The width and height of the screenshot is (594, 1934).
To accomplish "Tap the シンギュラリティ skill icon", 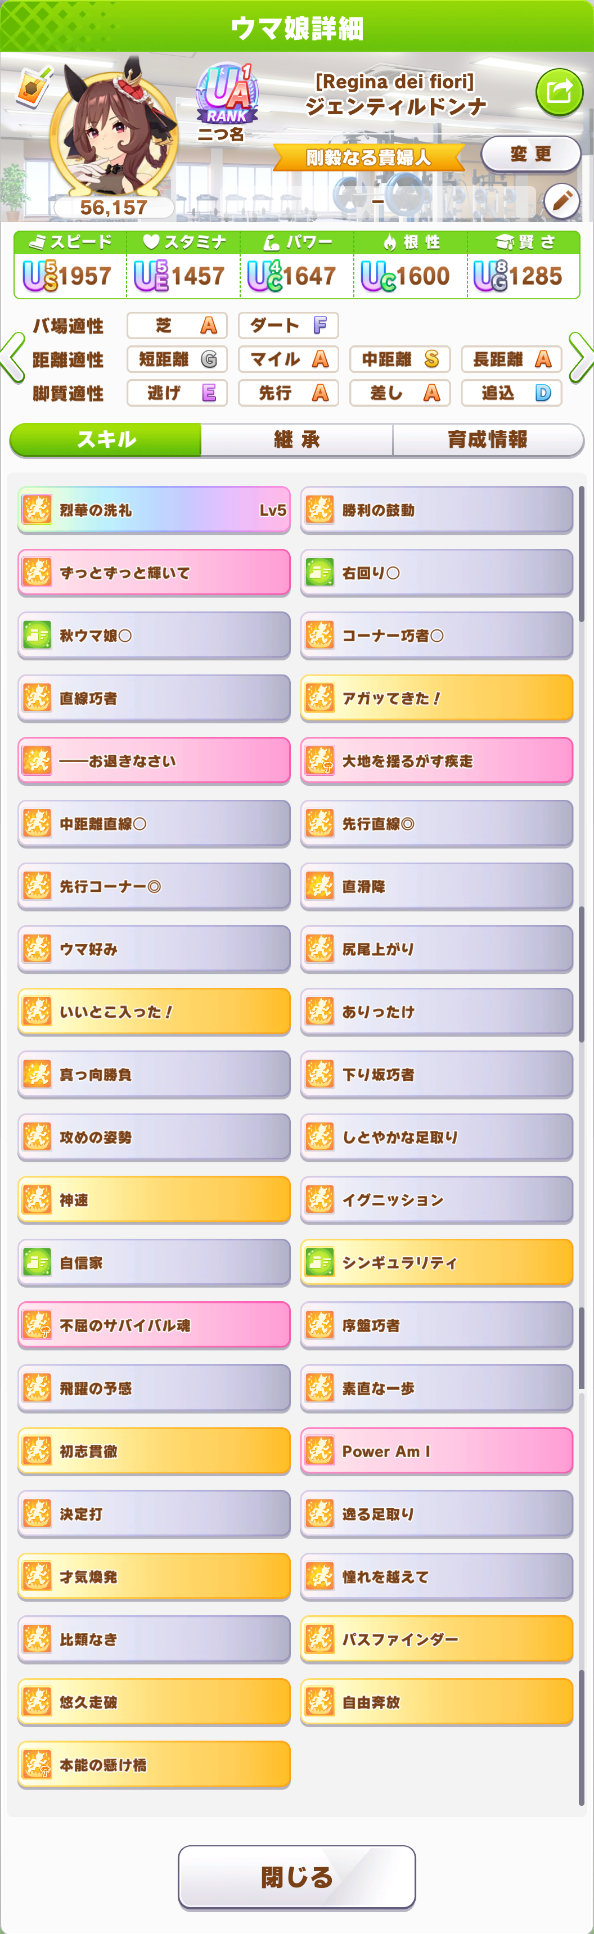I will point(320,1263).
